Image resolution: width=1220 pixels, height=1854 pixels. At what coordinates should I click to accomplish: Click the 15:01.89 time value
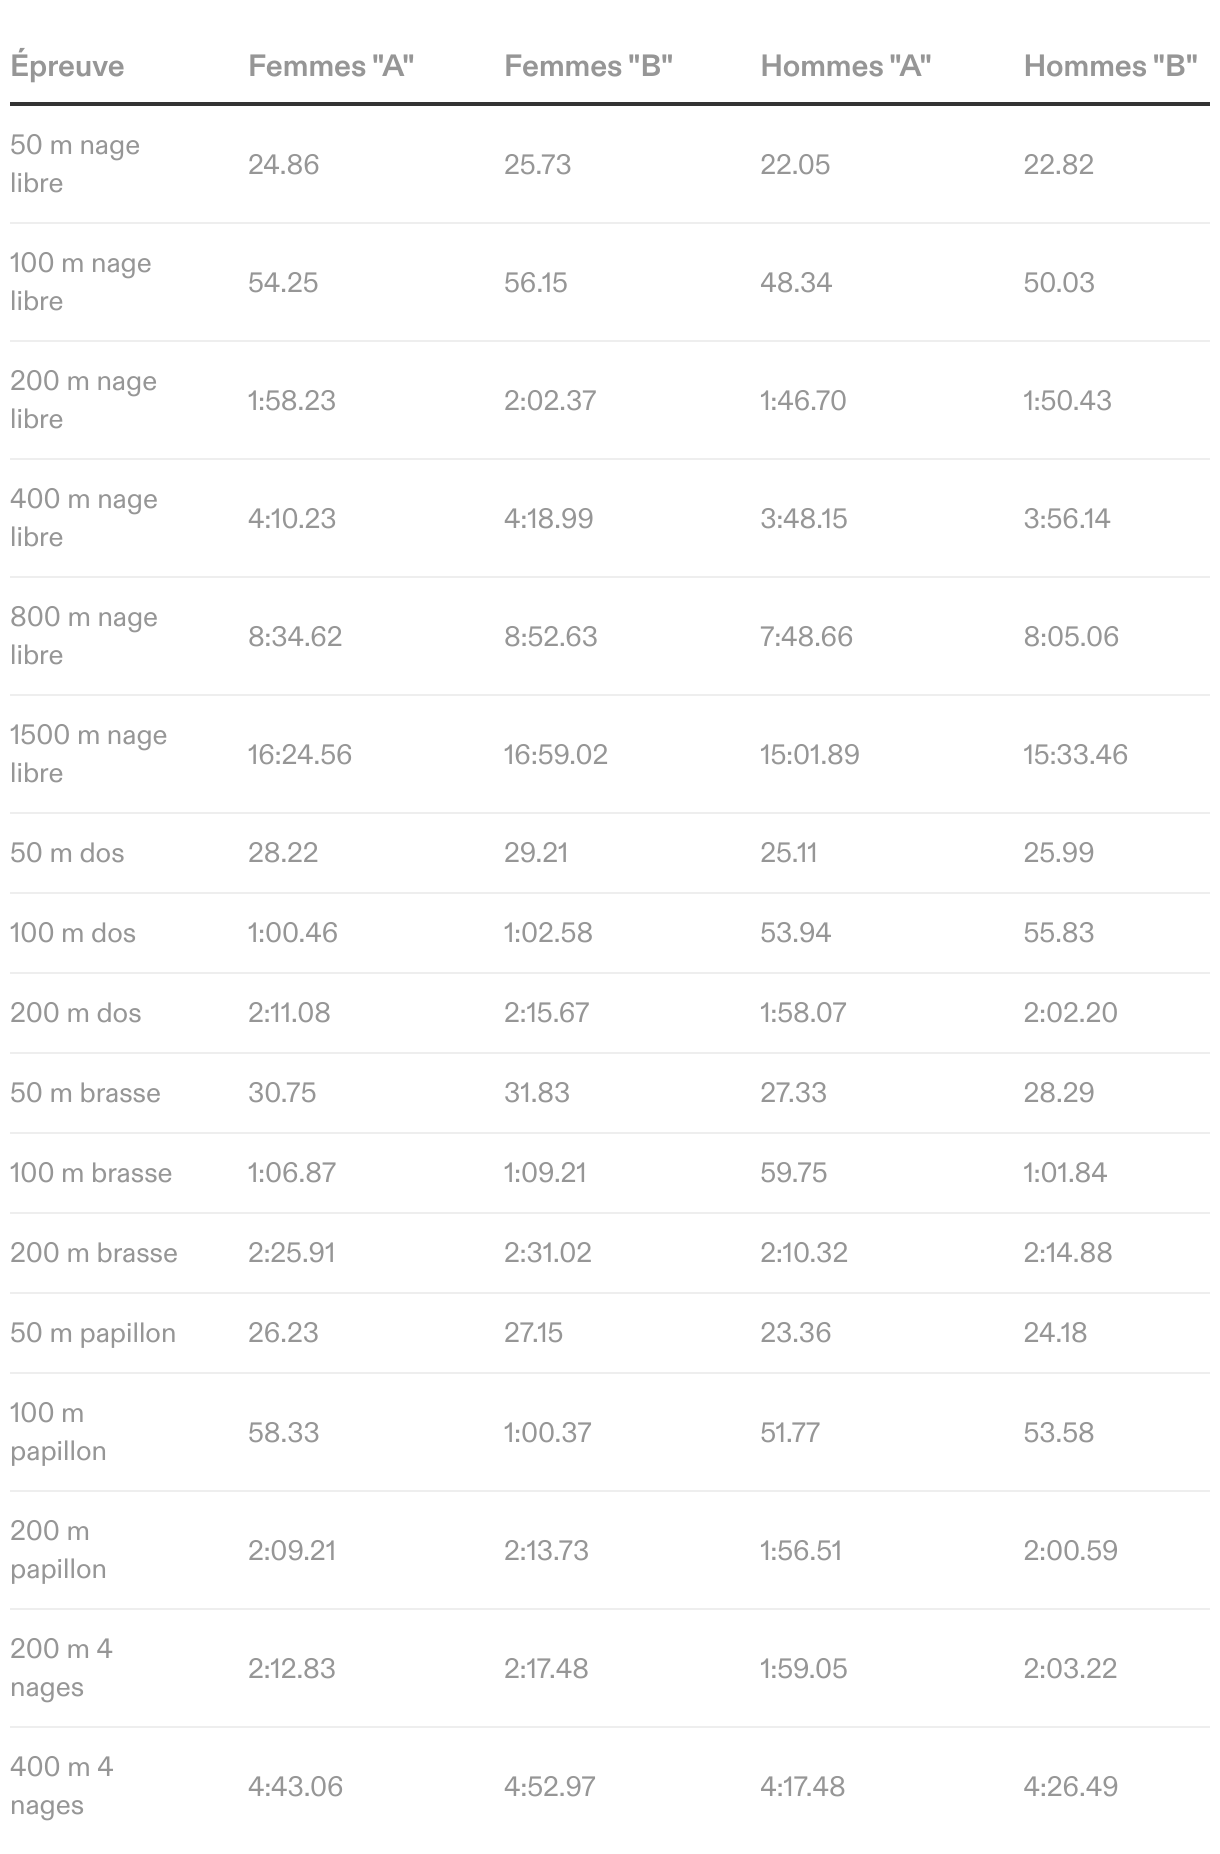809,754
